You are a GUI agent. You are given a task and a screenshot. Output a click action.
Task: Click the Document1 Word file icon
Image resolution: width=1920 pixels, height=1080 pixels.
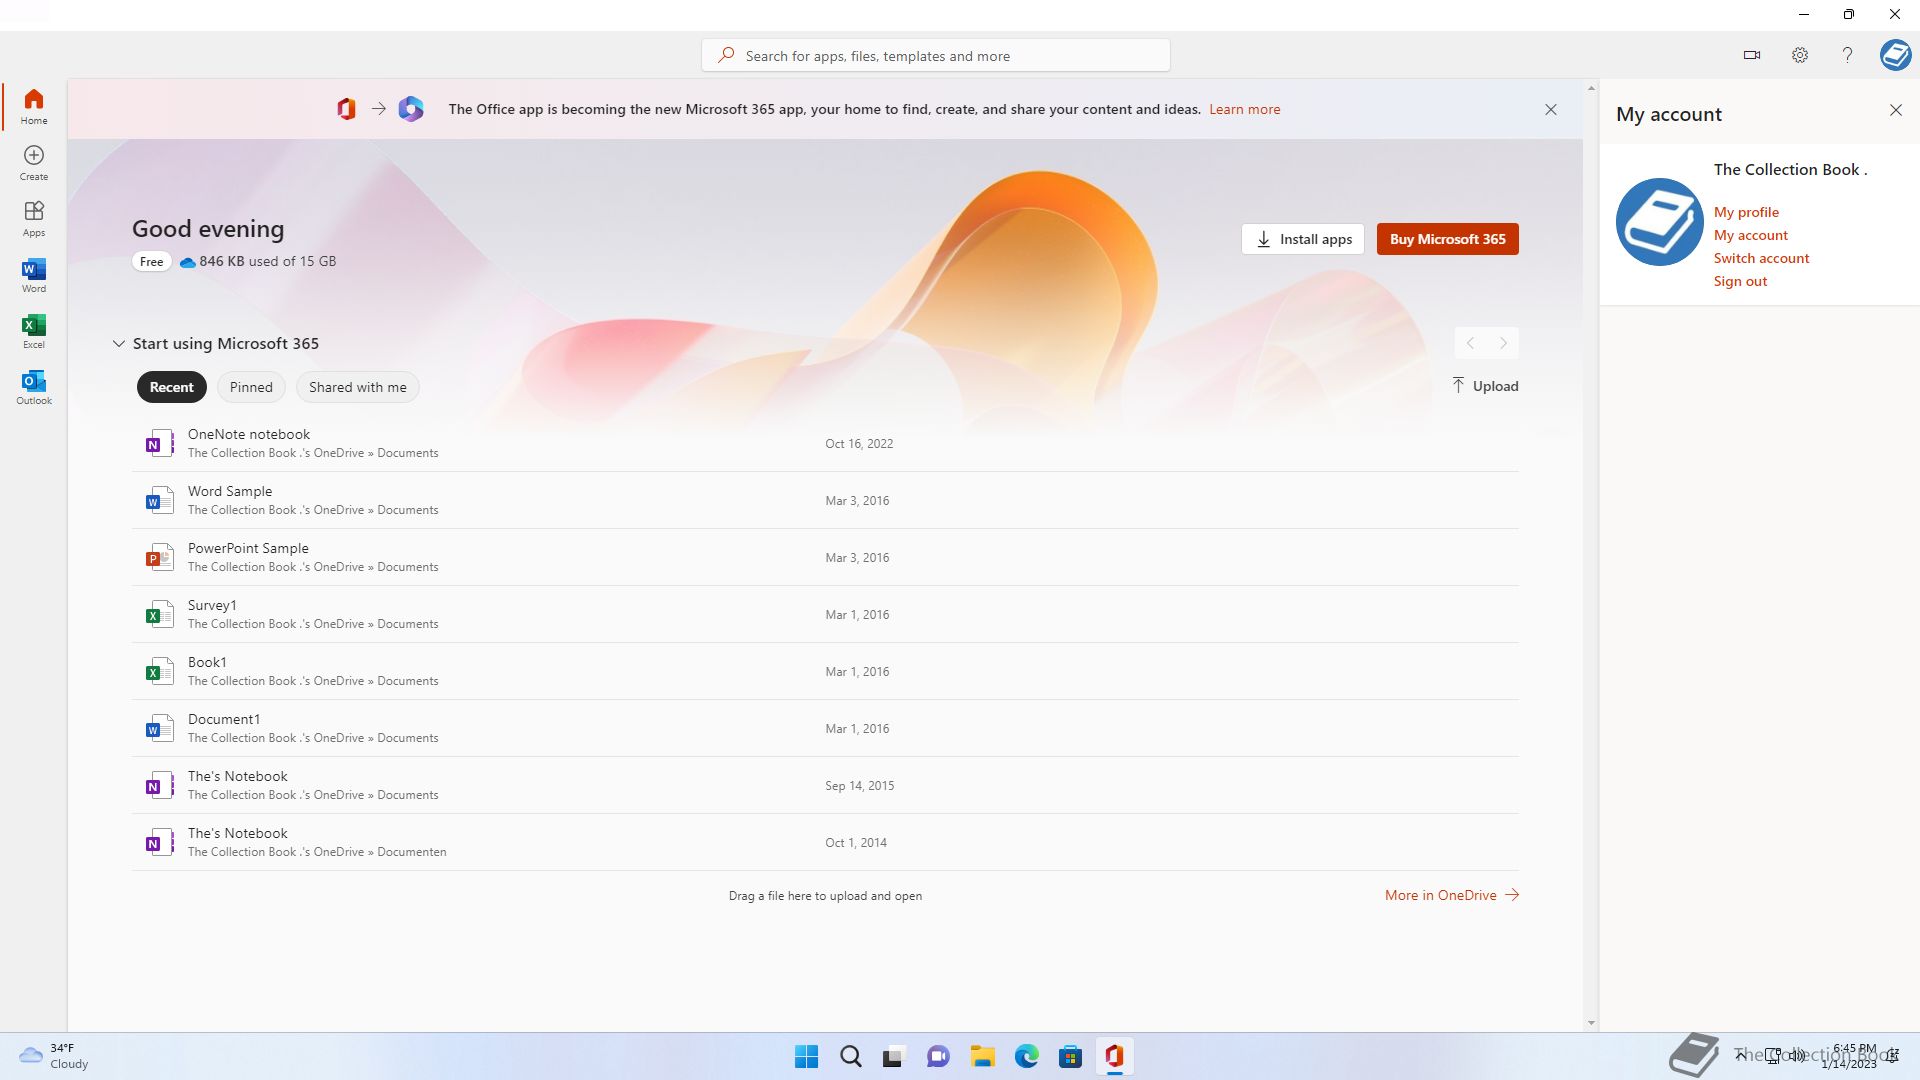(158, 728)
